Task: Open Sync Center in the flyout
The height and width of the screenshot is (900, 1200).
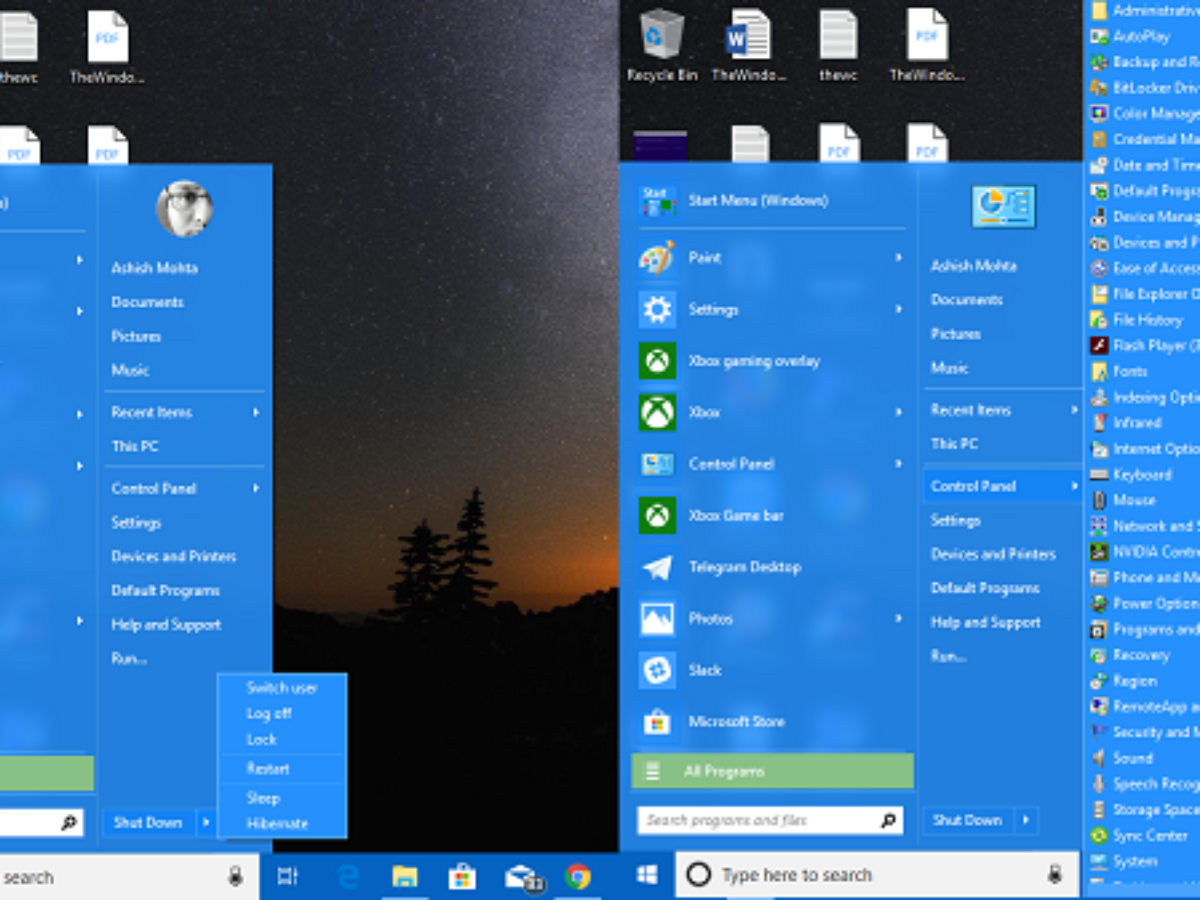Action: point(1141,836)
